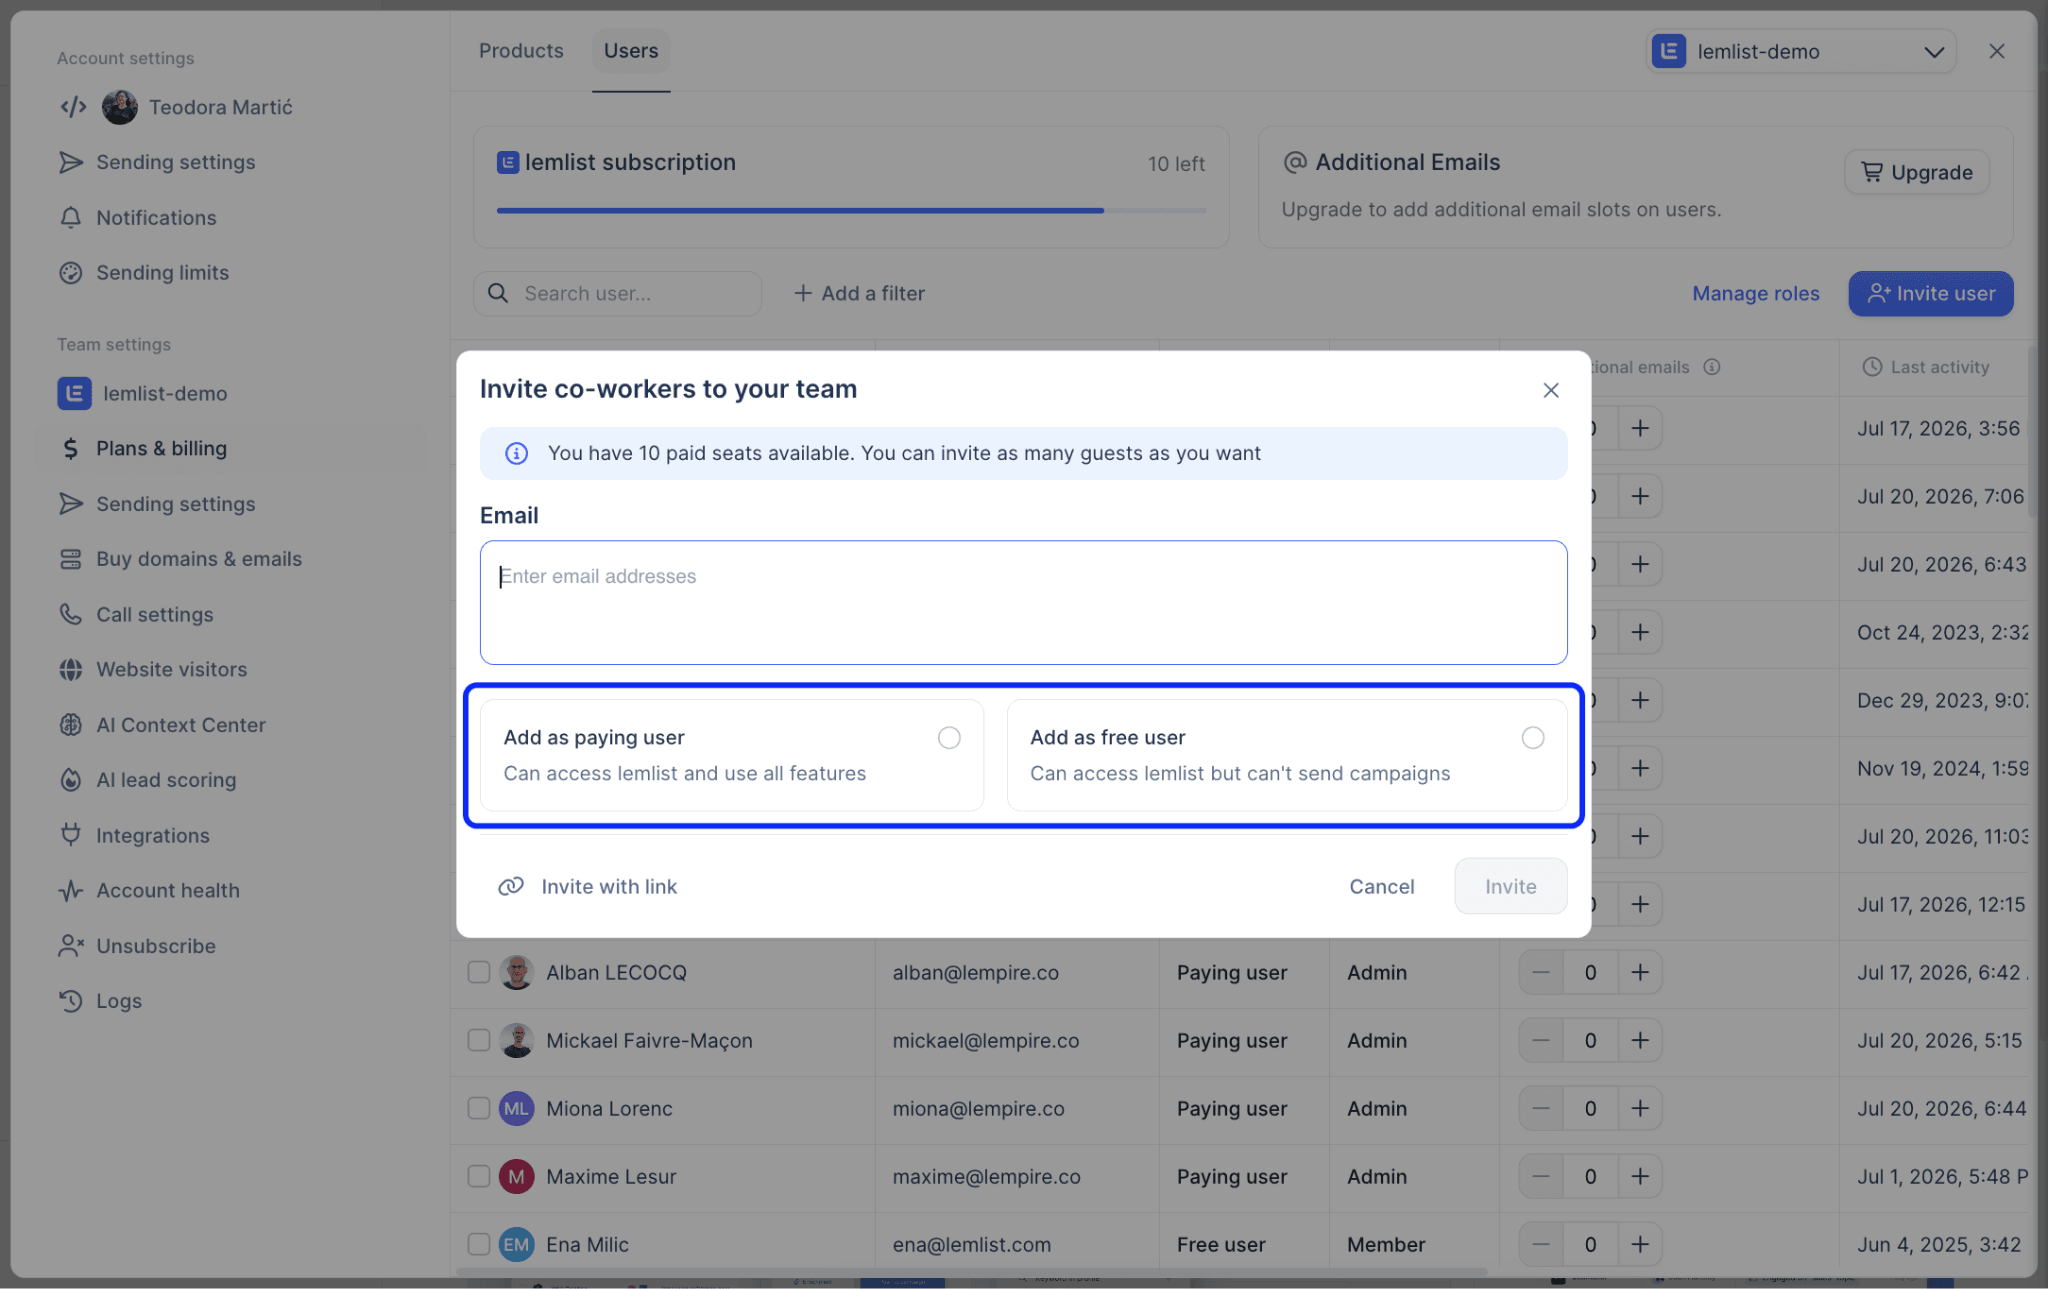
Task: Click the Invite with link option
Action: (x=588, y=887)
